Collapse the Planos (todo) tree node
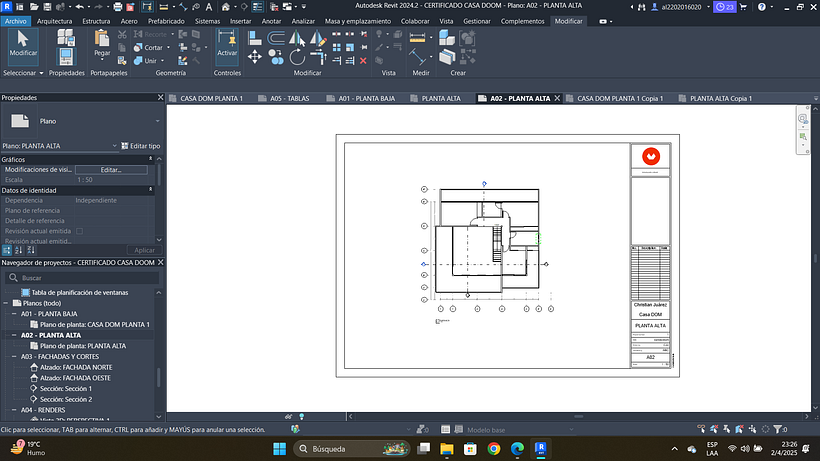Image resolution: width=820 pixels, height=461 pixels. [6, 303]
